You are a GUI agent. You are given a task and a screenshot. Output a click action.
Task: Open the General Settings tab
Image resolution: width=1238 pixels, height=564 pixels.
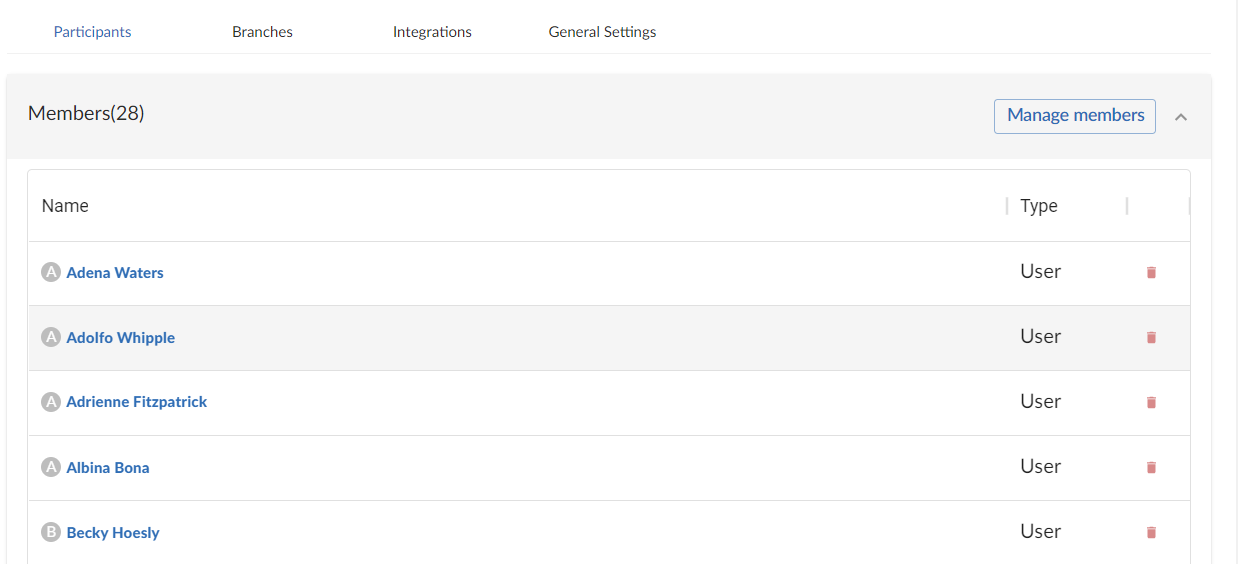602,32
